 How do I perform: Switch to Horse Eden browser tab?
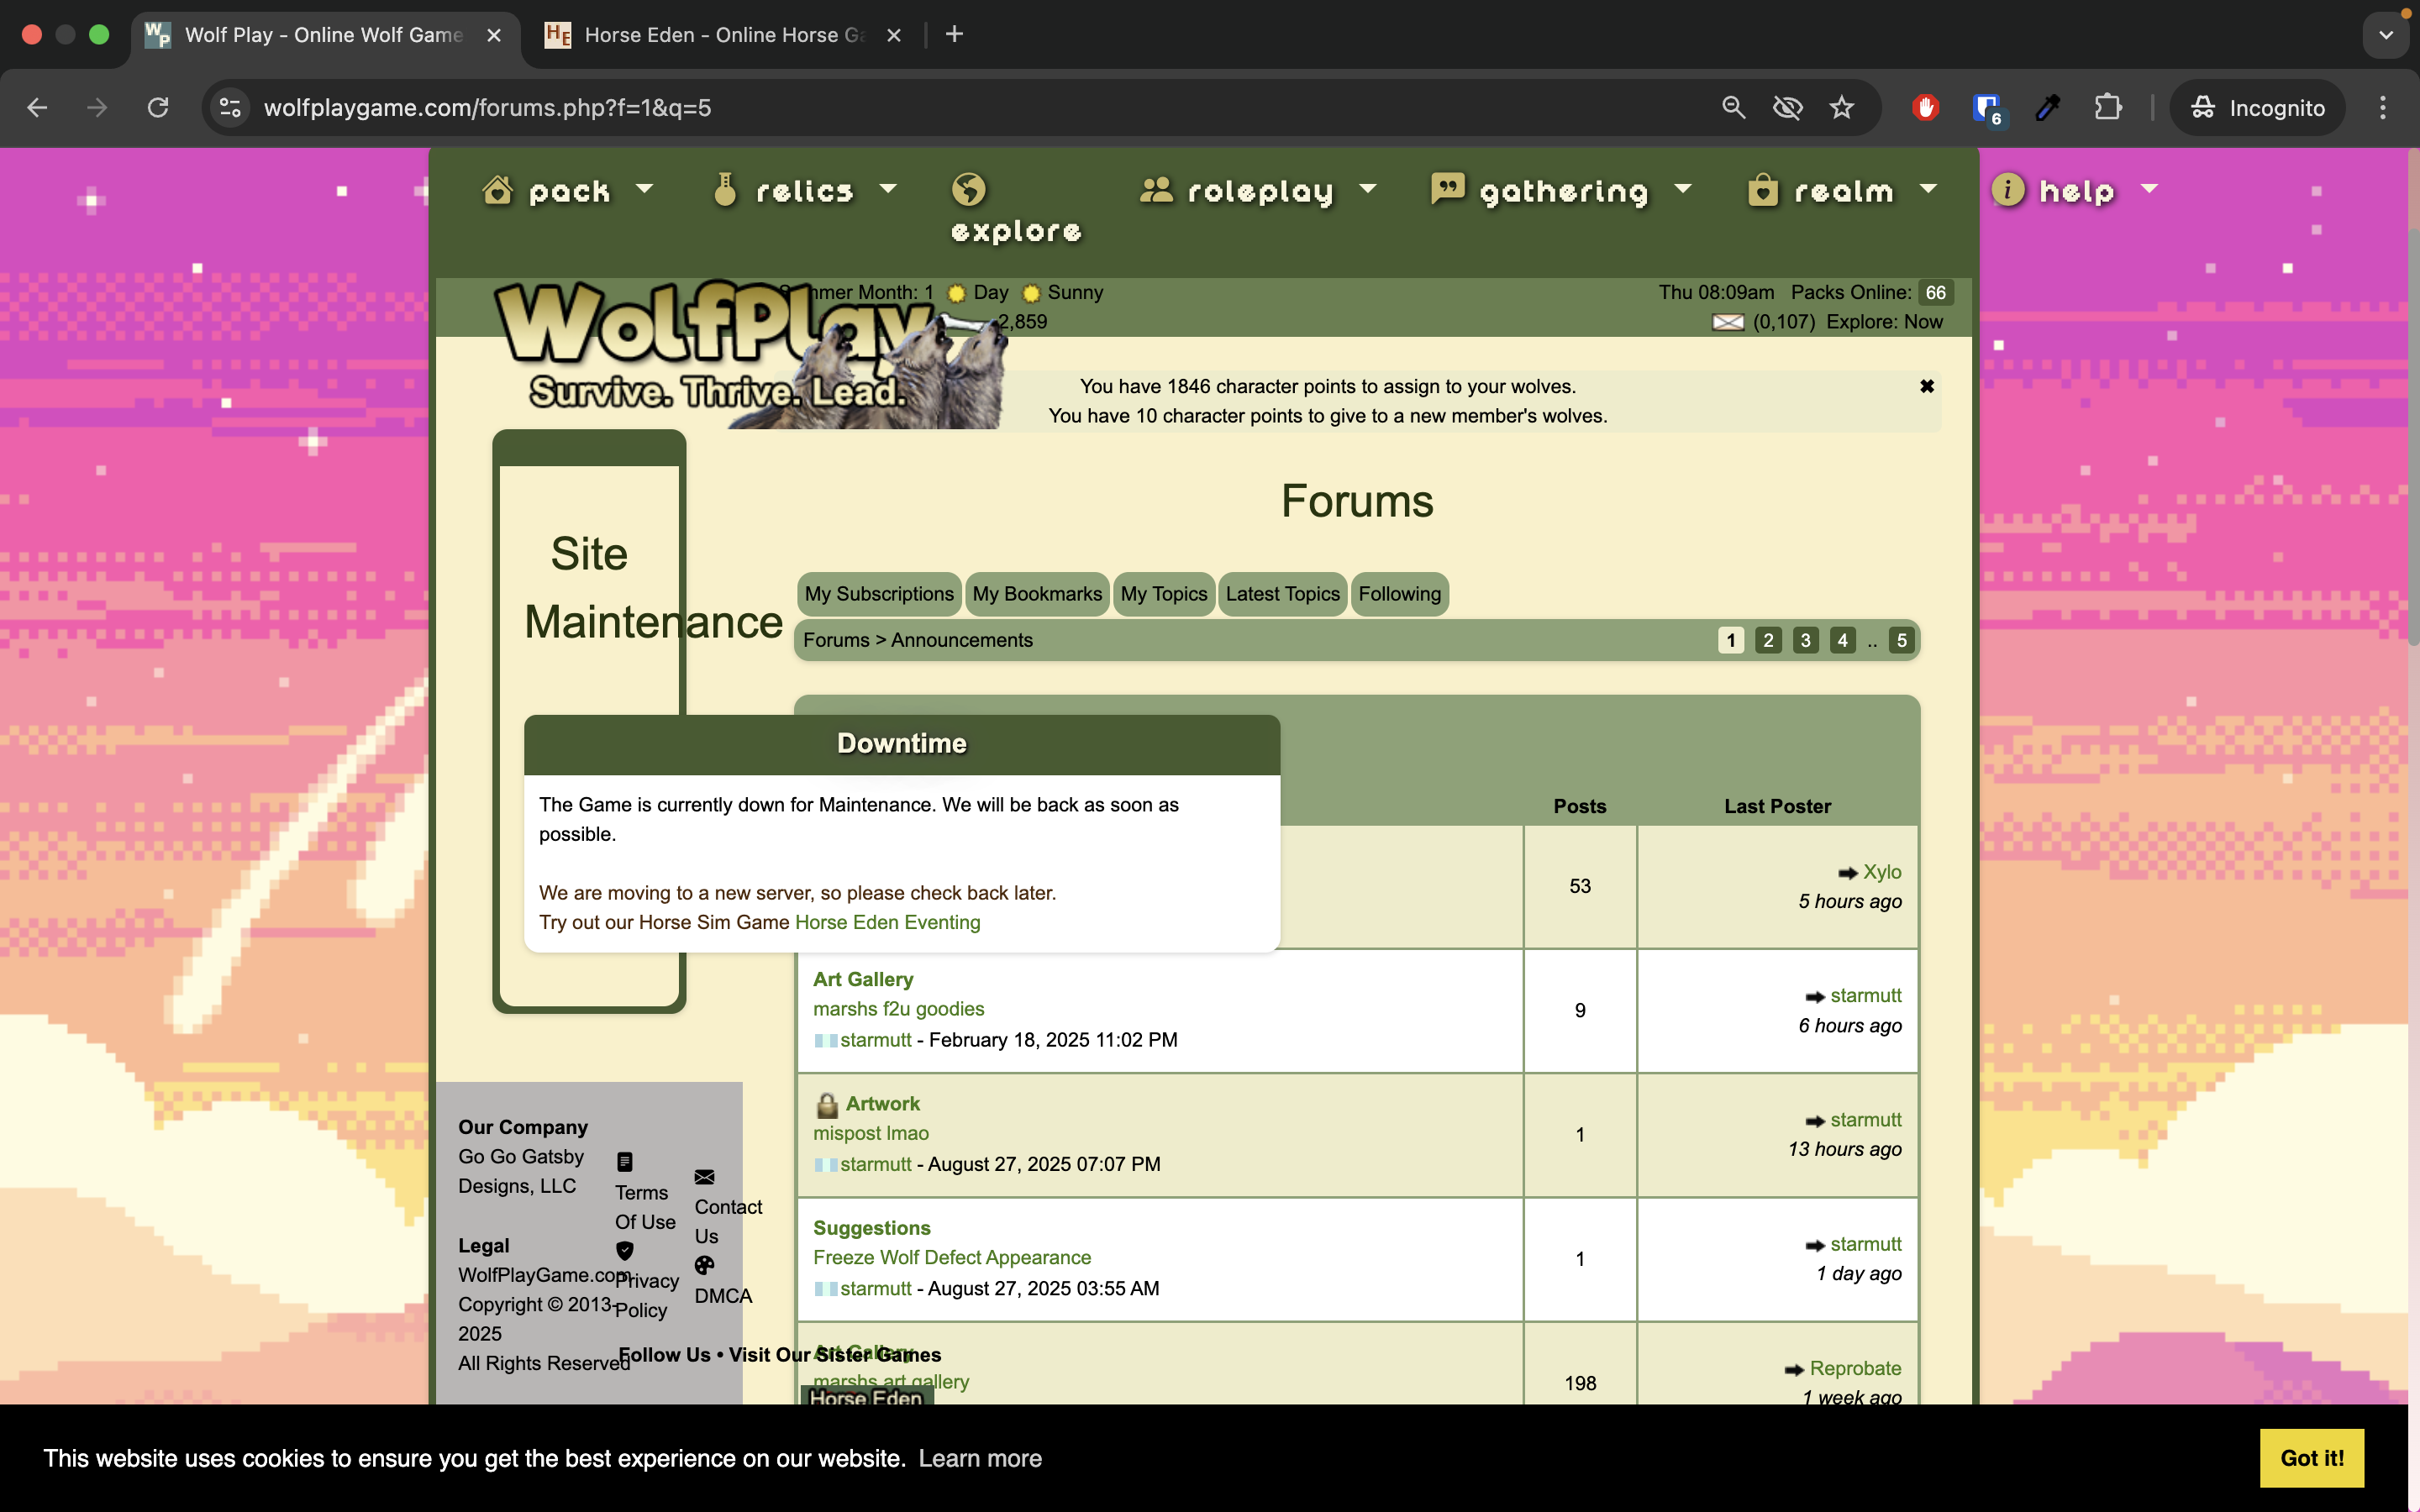click(x=724, y=35)
